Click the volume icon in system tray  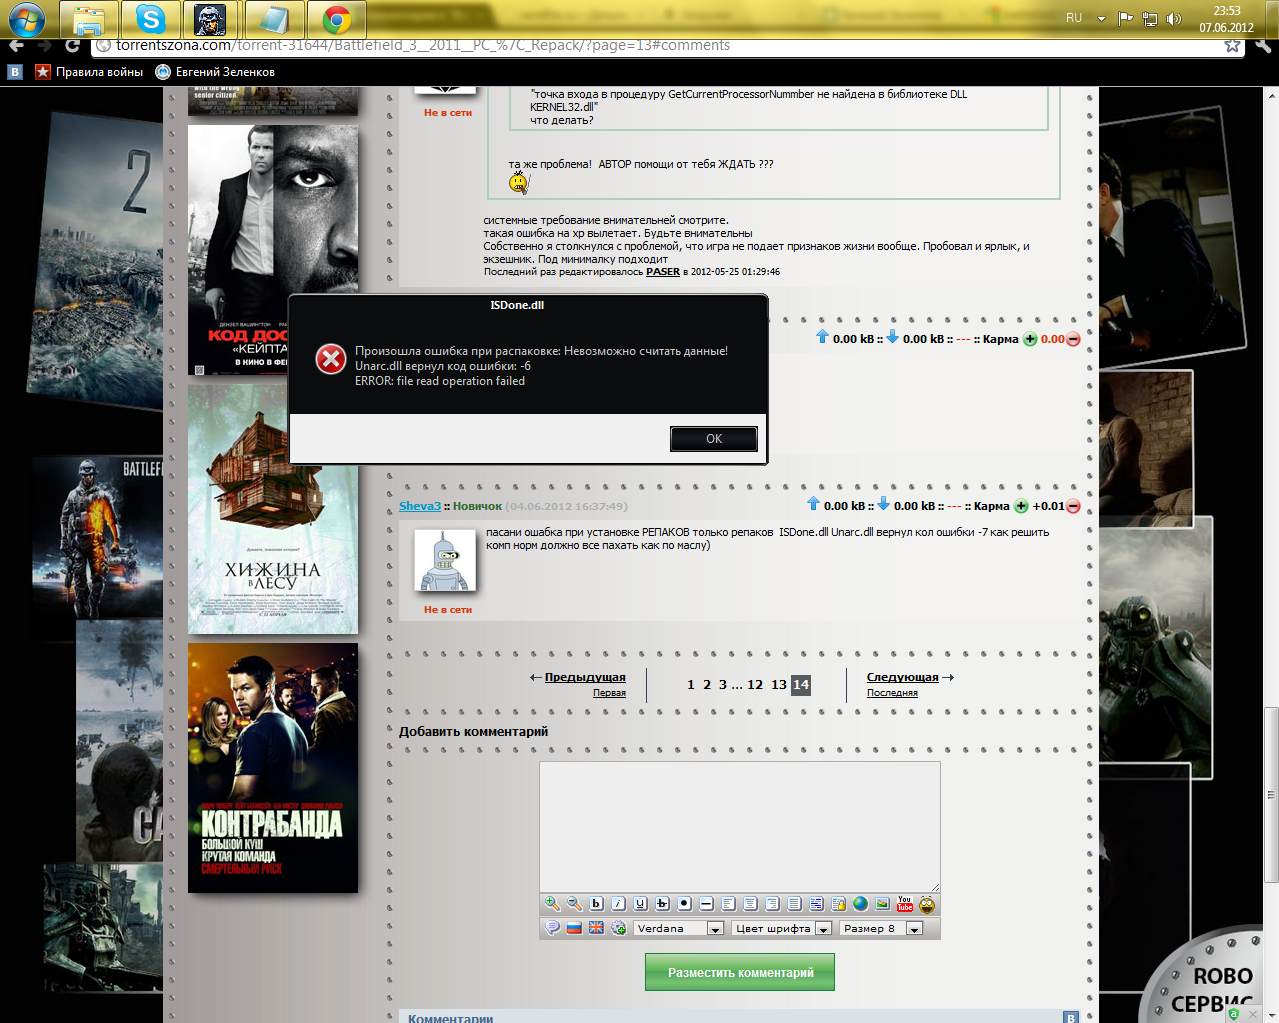click(x=1173, y=19)
